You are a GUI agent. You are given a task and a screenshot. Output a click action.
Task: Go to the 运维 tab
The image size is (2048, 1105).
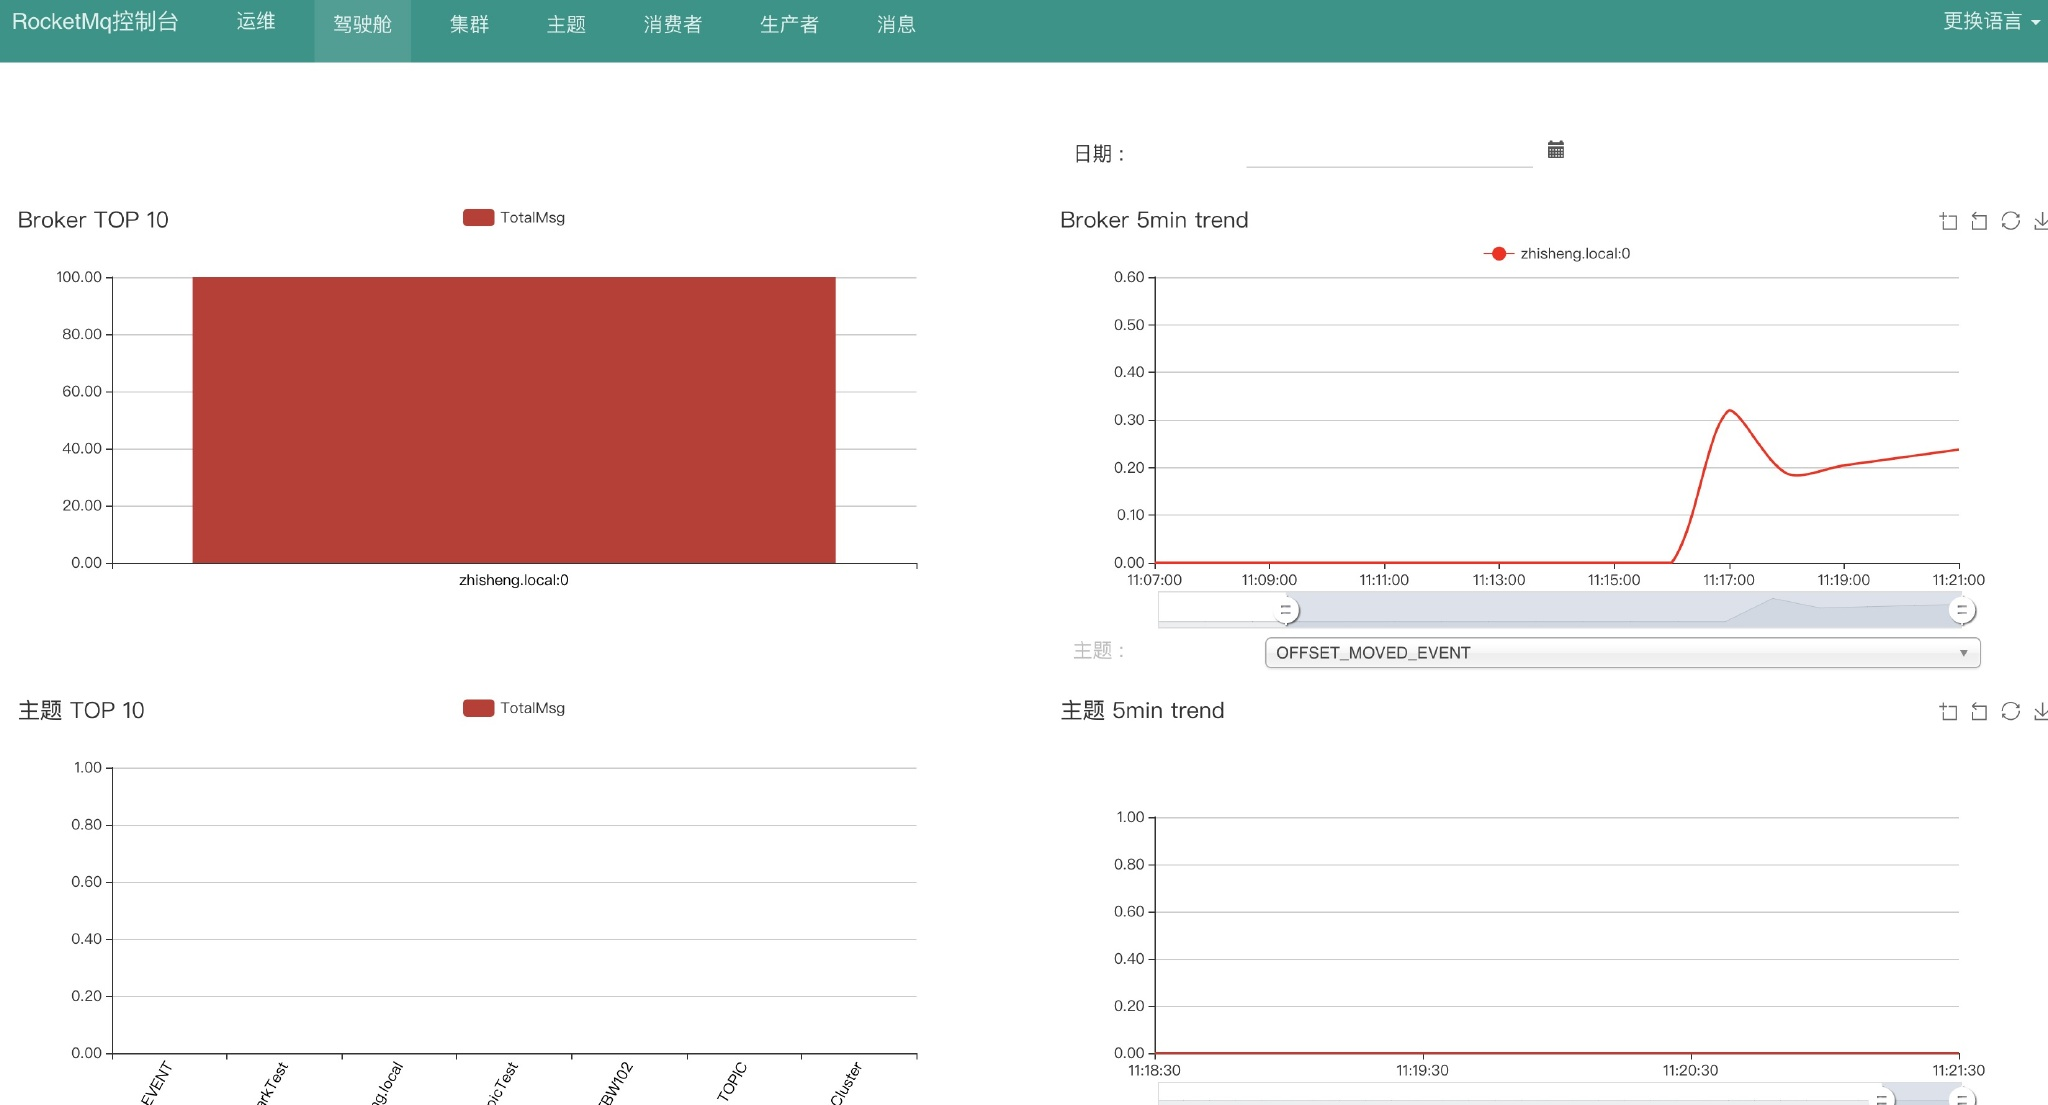pyautogui.click(x=256, y=22)
